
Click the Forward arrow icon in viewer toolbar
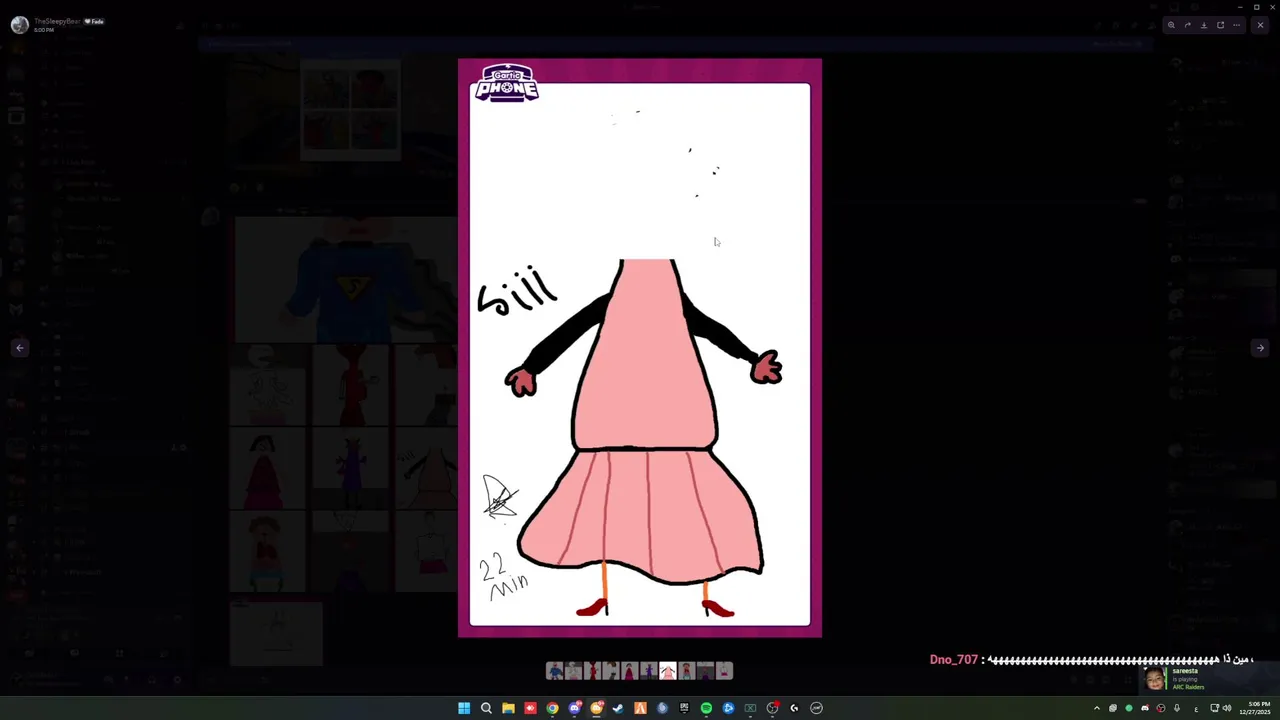(x=1187, y=25)
